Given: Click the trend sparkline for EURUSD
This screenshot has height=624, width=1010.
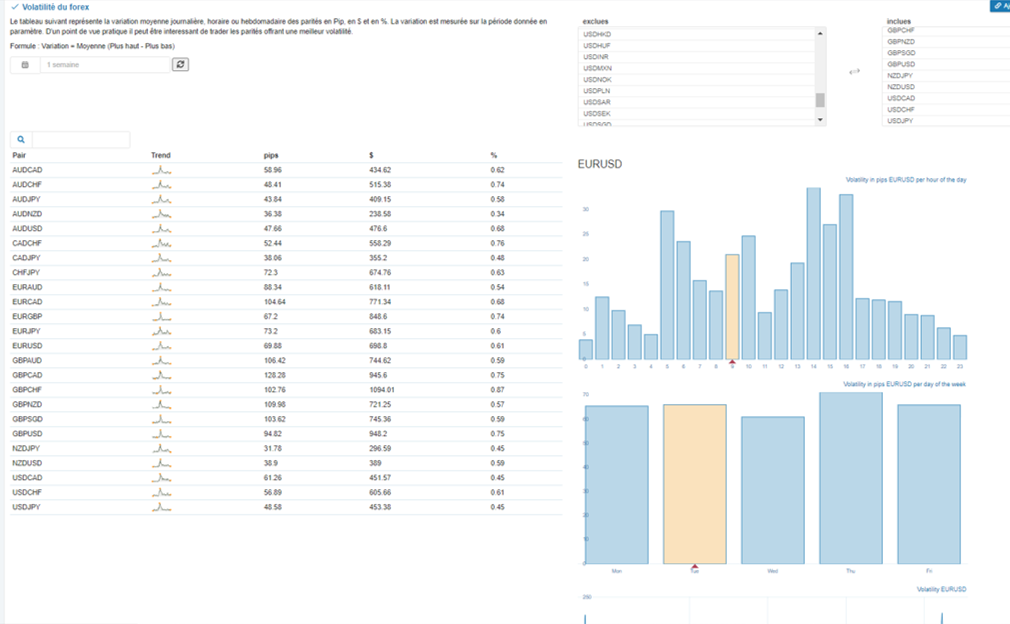Looking at the screenshot, I should tap(162, 346).
